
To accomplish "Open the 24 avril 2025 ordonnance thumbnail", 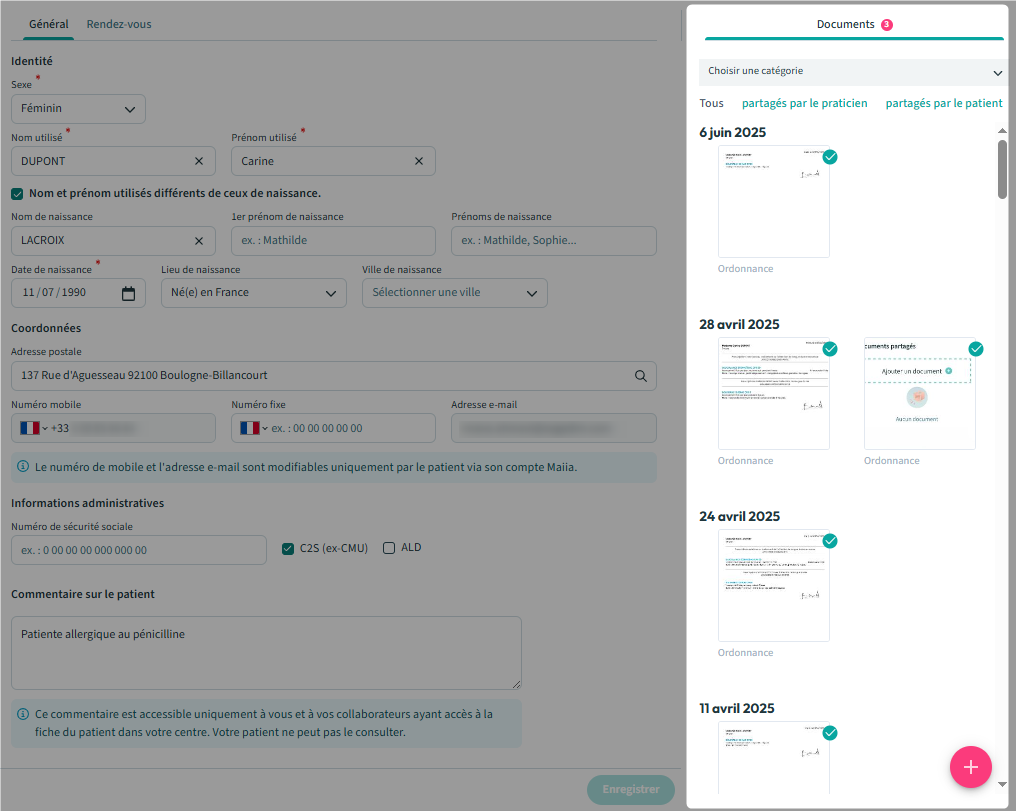I will click(x=773, y=585).
